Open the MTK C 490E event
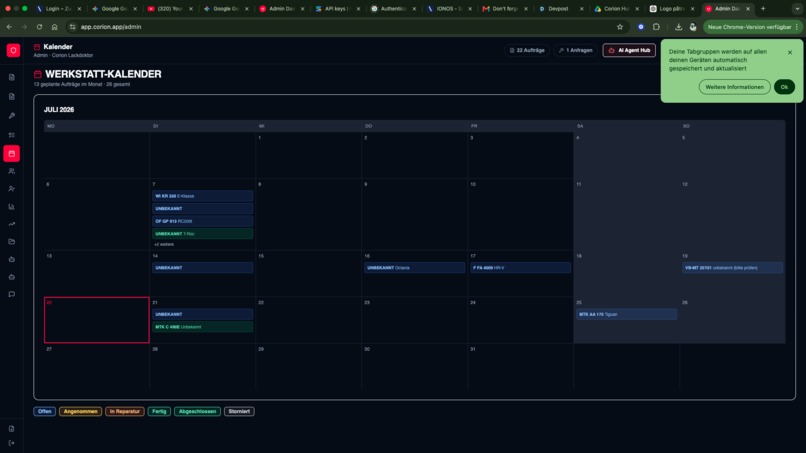 point(203,327)
